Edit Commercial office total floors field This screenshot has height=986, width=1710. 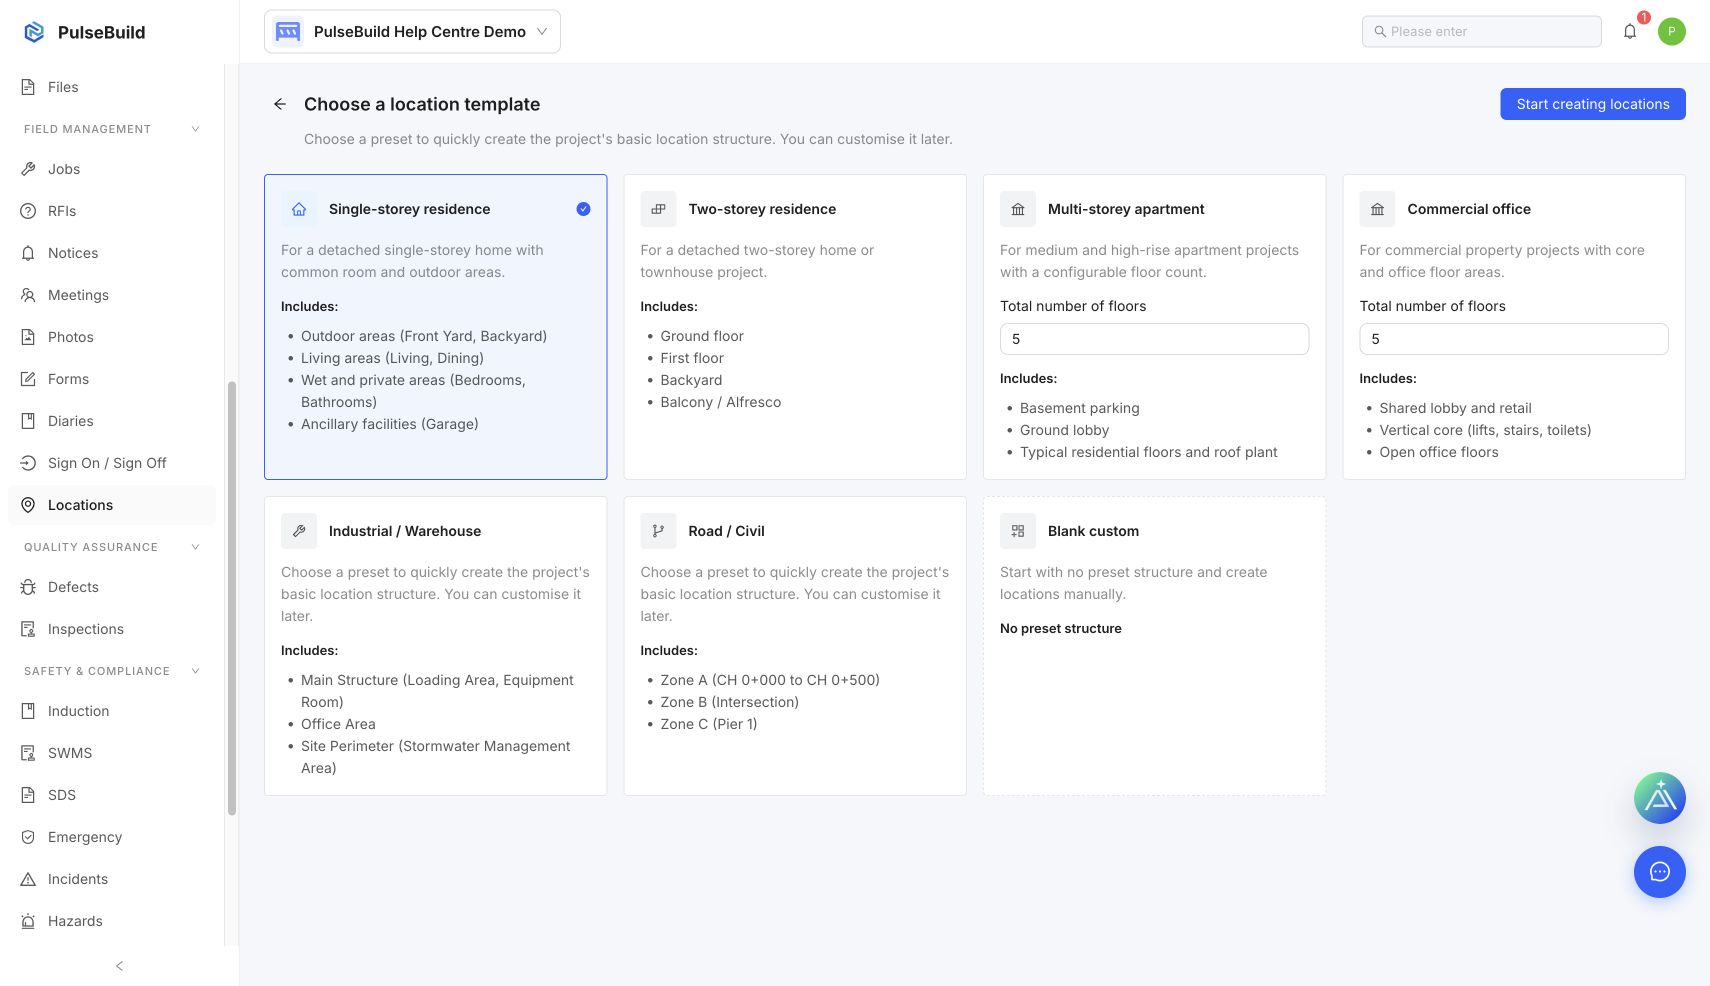tap(1514, 339)
